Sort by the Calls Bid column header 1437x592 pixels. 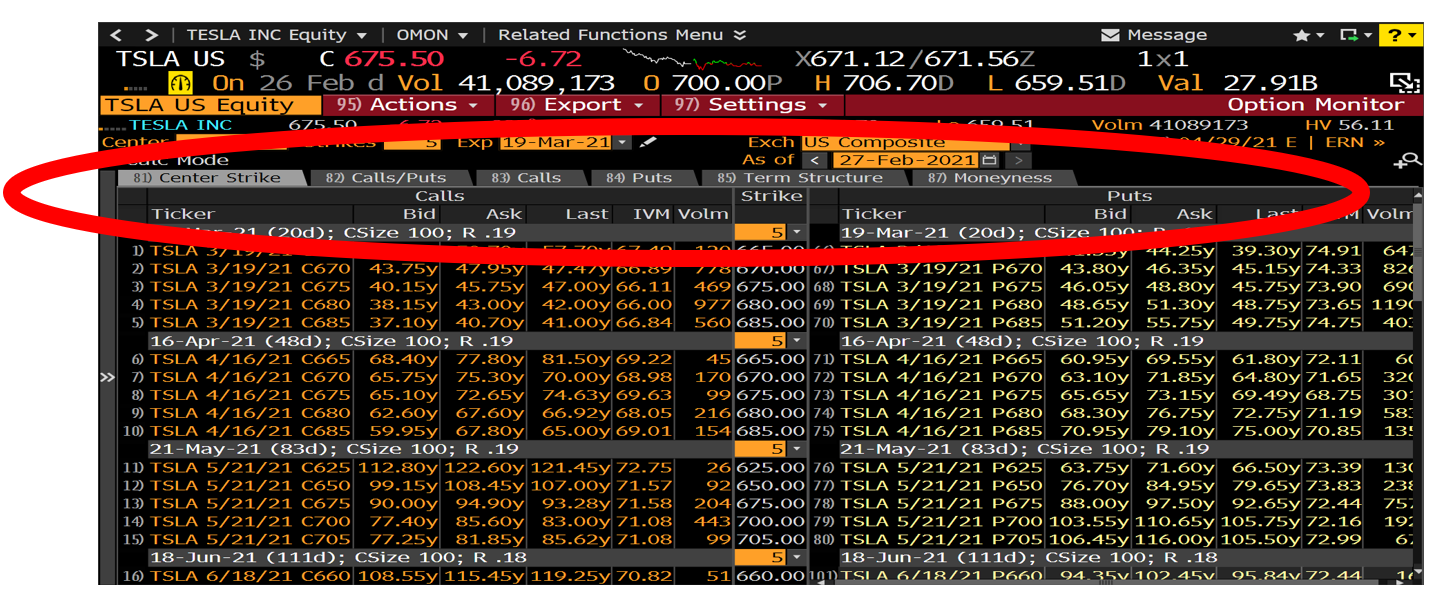397,214
